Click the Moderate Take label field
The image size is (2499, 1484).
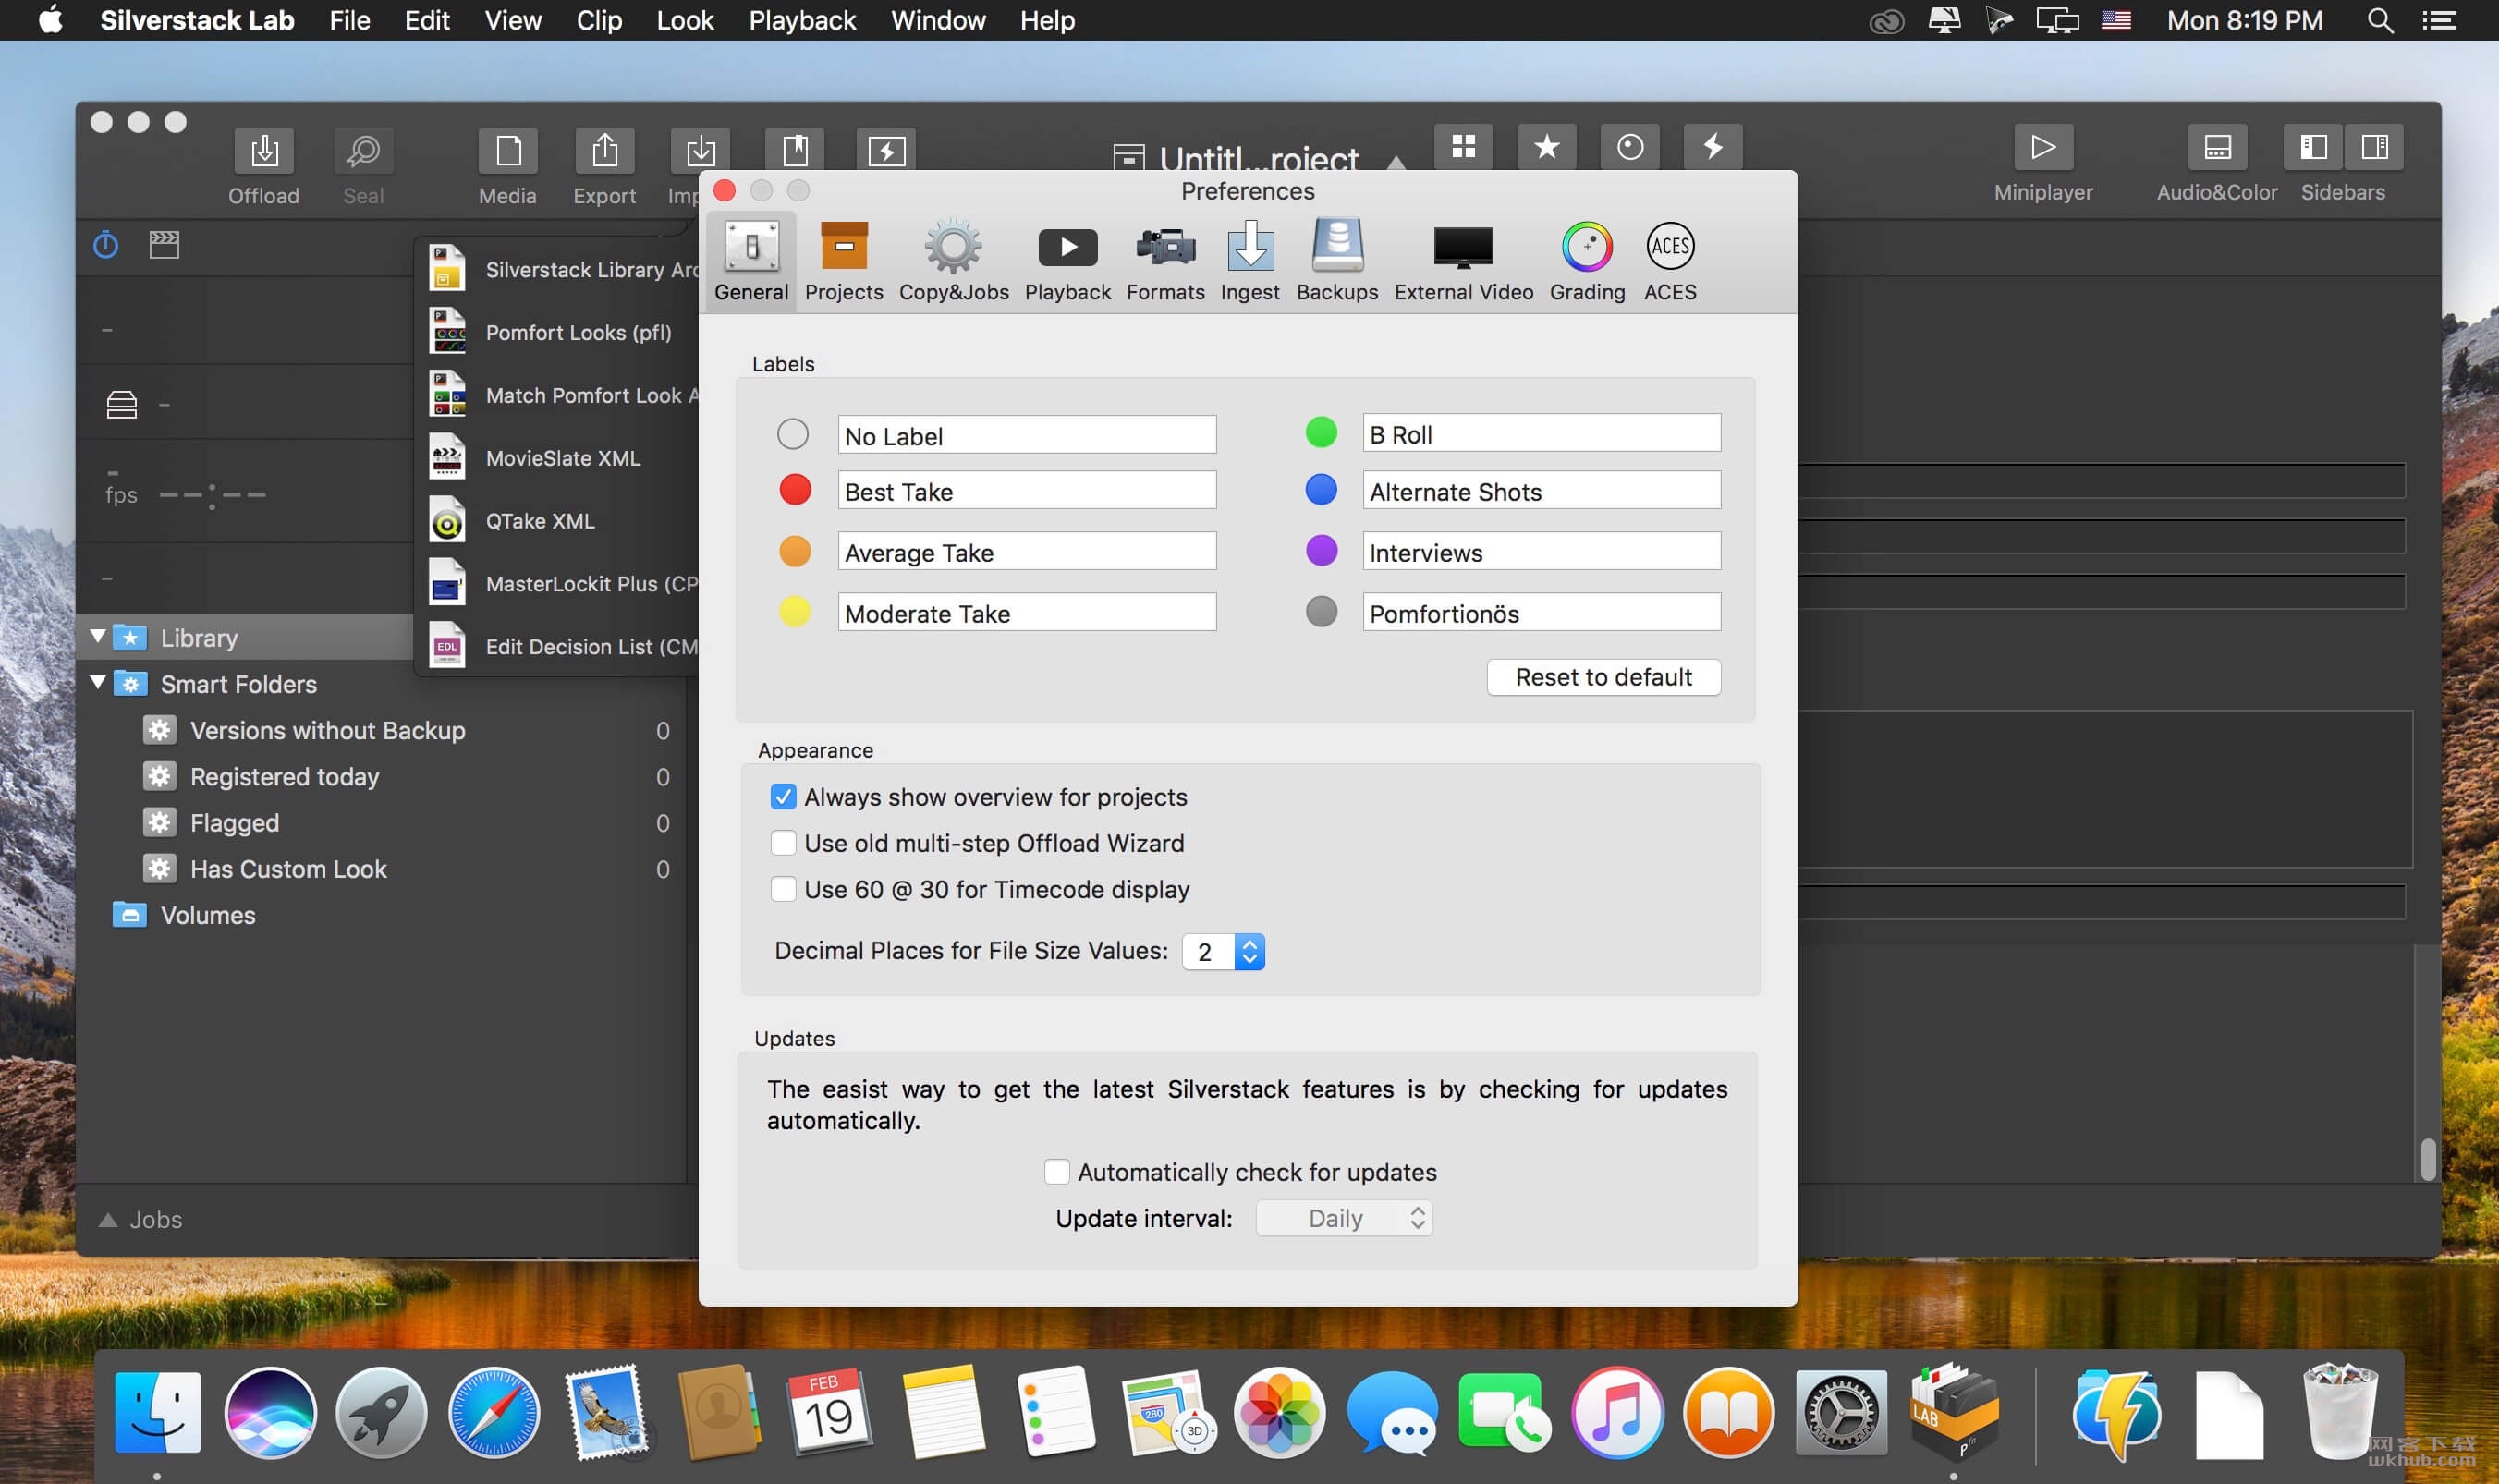pos(1027,612)
